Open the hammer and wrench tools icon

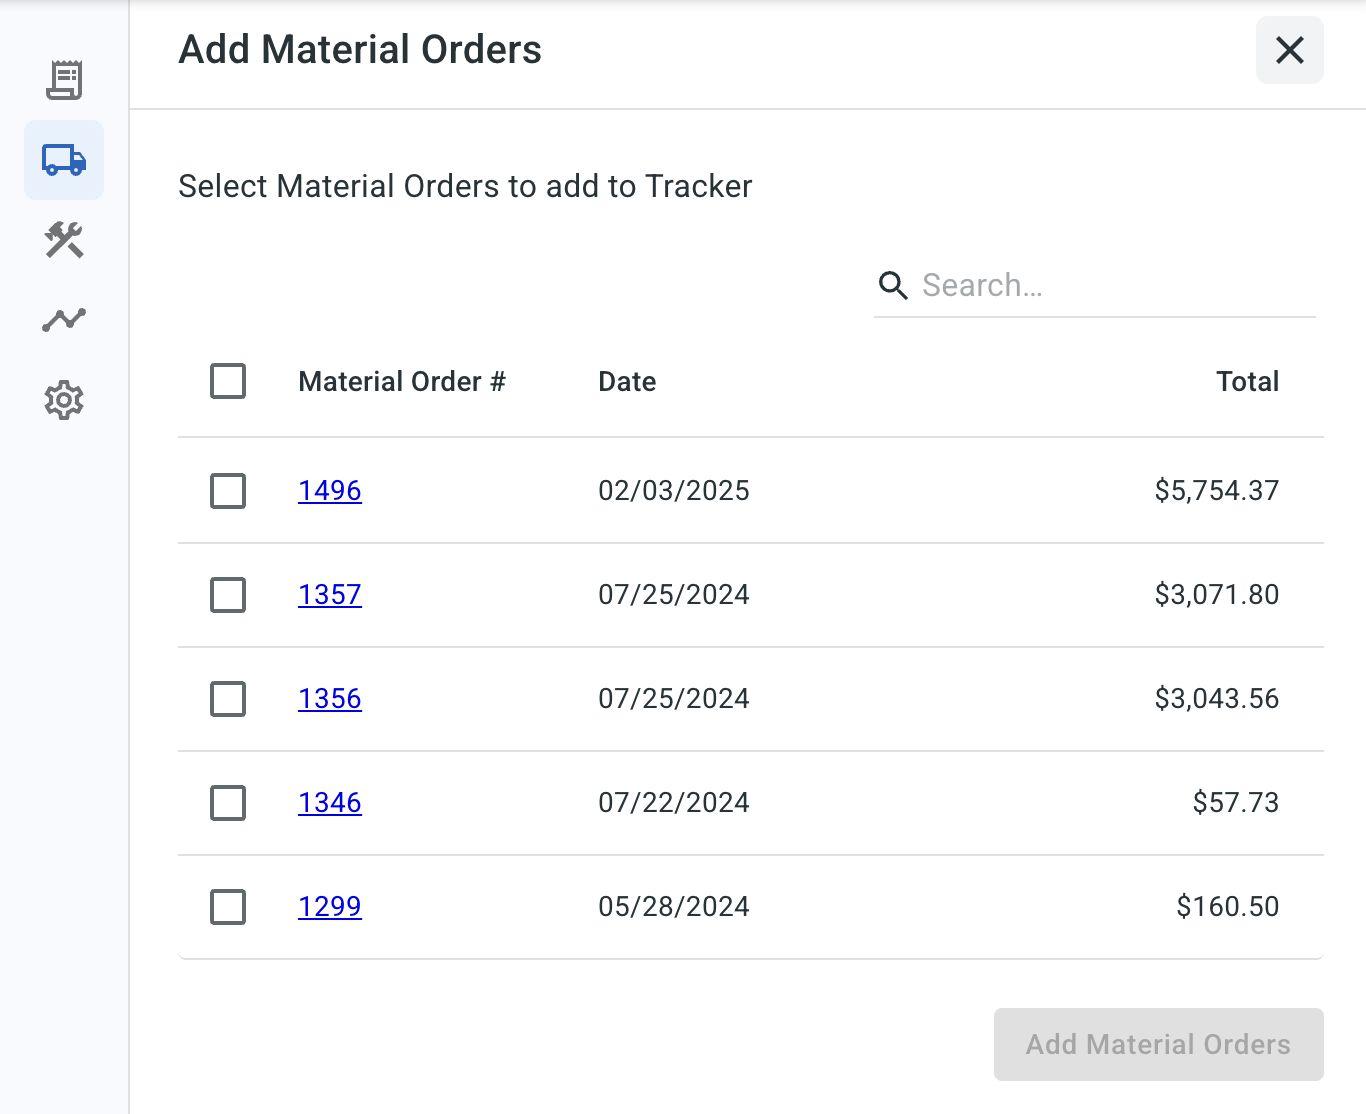click(x=64, y=240)
